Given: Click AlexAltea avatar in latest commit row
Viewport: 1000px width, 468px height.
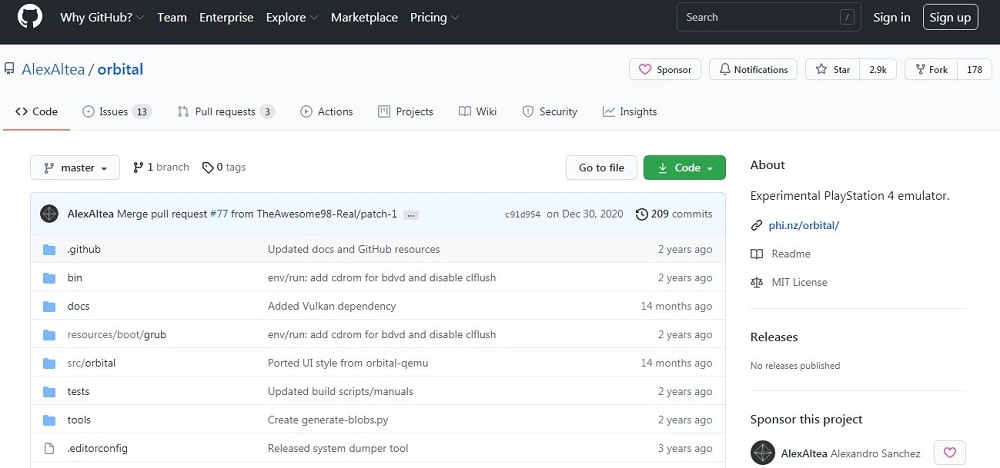Looking at the screenshot, I should [49, 214].
